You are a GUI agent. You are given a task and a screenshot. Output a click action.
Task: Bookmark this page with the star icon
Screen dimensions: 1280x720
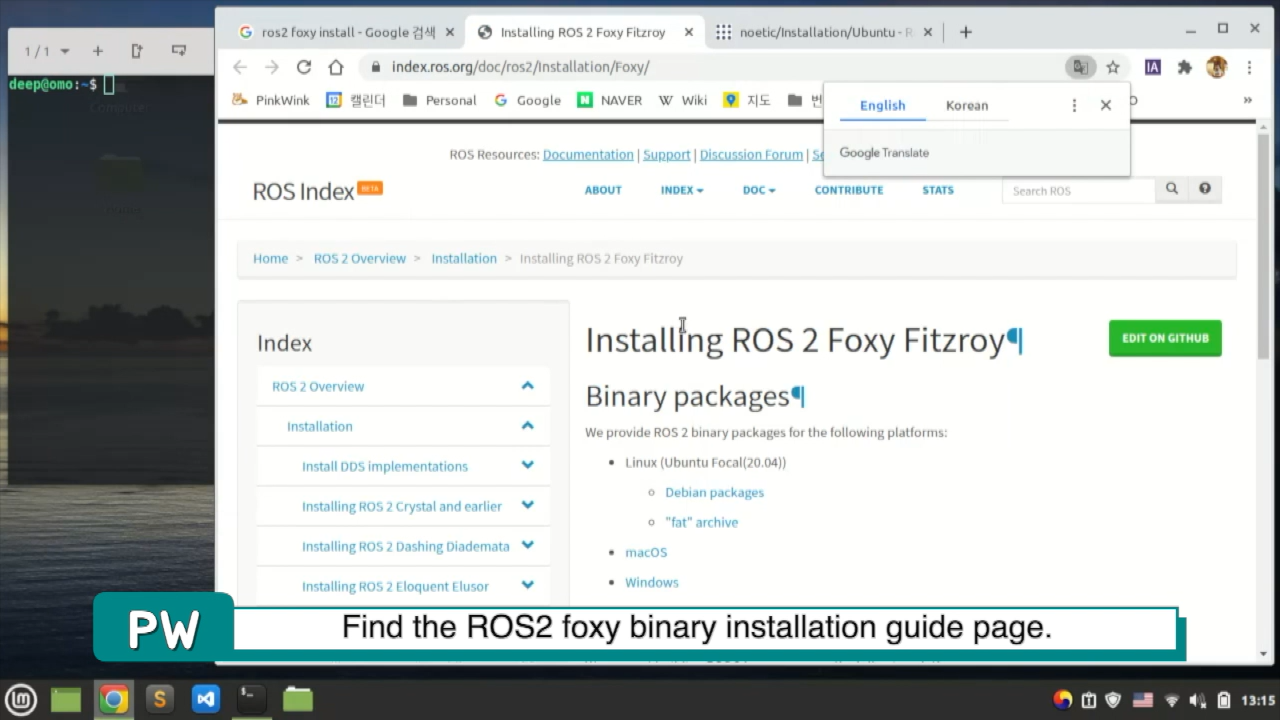click(x=1113, y=67)
